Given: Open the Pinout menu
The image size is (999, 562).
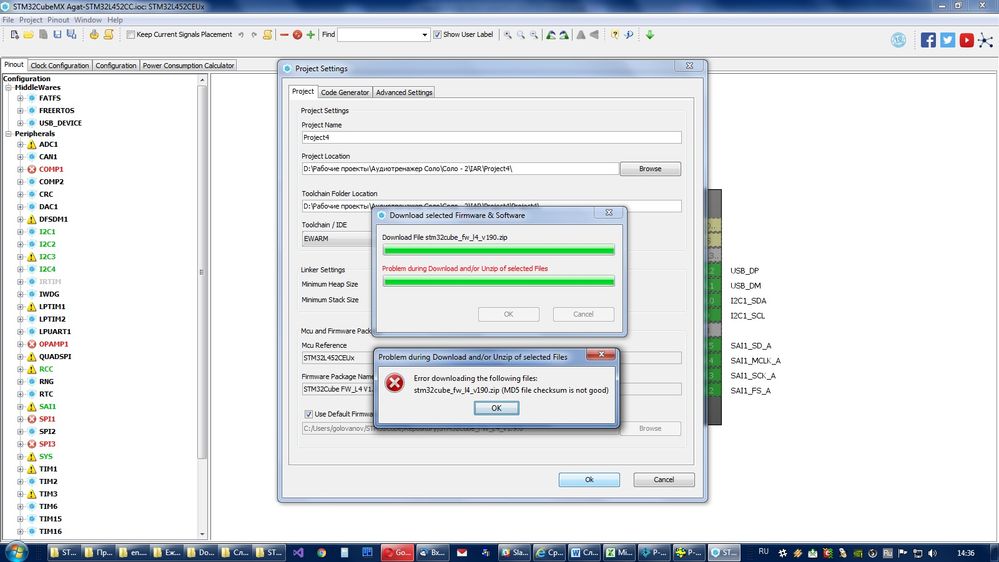Looking at the screenshot, I should click(58, 20).
